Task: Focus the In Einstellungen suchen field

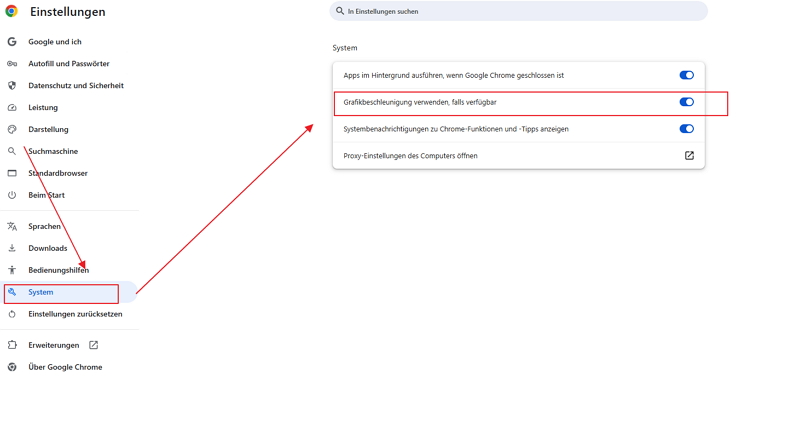Action: point(520,11)
